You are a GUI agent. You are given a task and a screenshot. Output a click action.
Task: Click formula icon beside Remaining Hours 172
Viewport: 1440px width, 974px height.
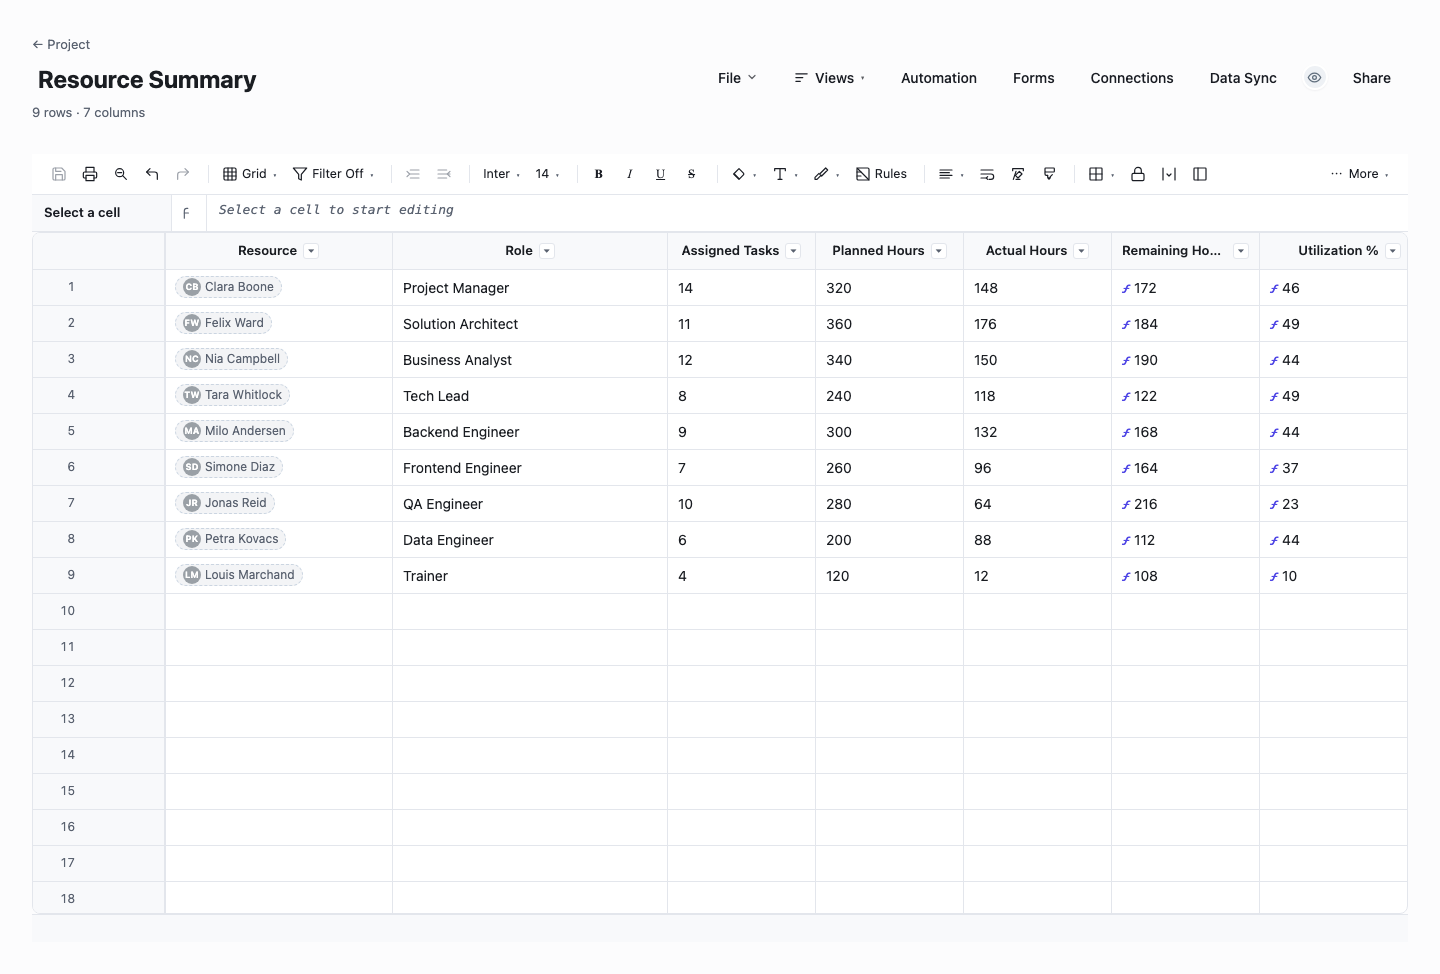pyautogui.click(x=1126, y=289)
